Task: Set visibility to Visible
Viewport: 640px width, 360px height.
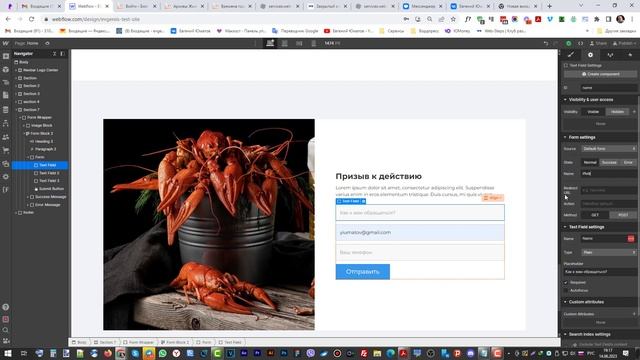Action: coord(593,112)
